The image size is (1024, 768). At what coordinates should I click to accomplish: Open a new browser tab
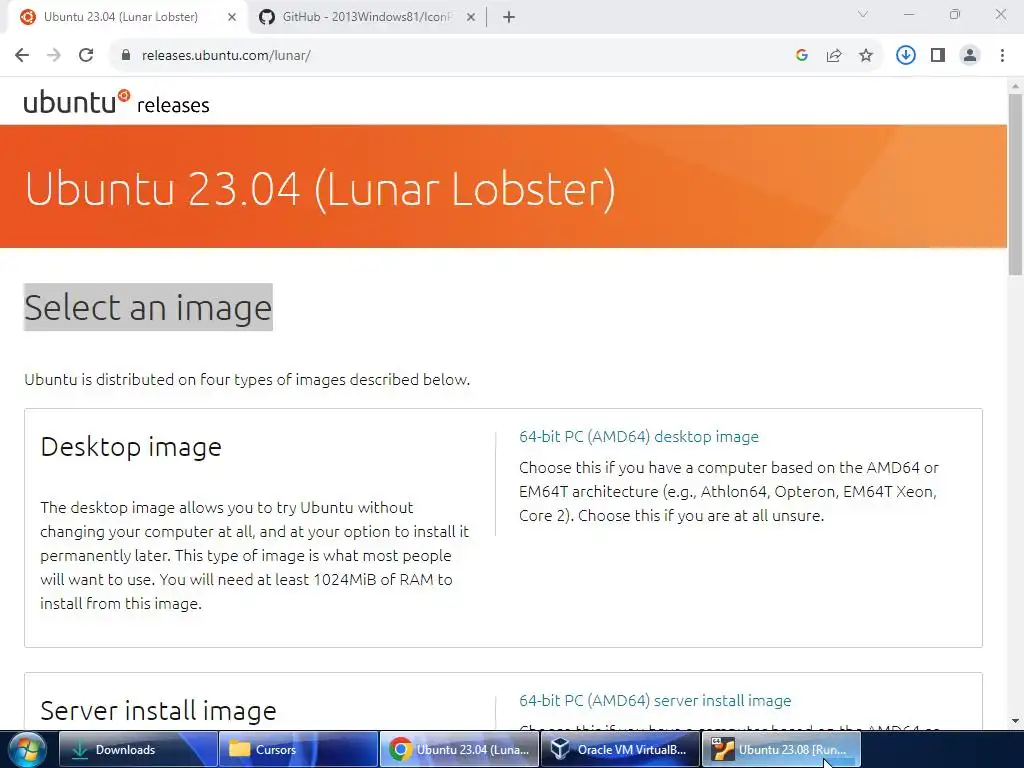[509, 17]
